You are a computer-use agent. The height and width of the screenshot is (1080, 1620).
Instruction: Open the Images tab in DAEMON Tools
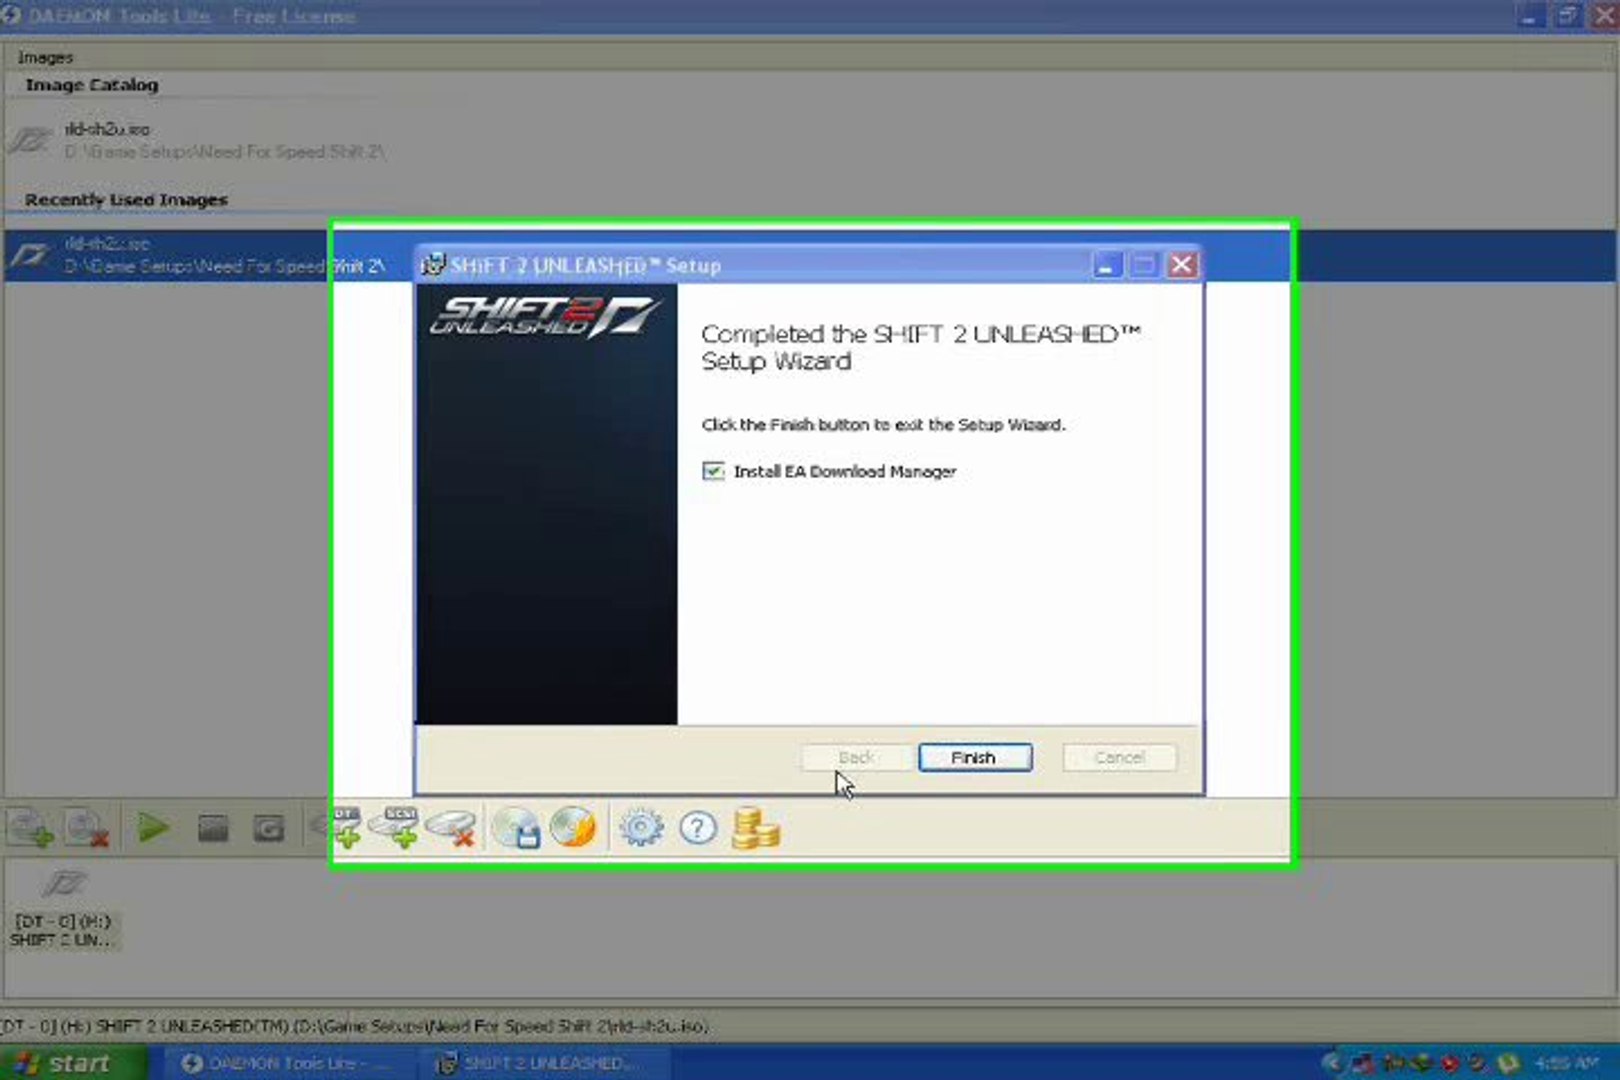(x=45, y=57)
